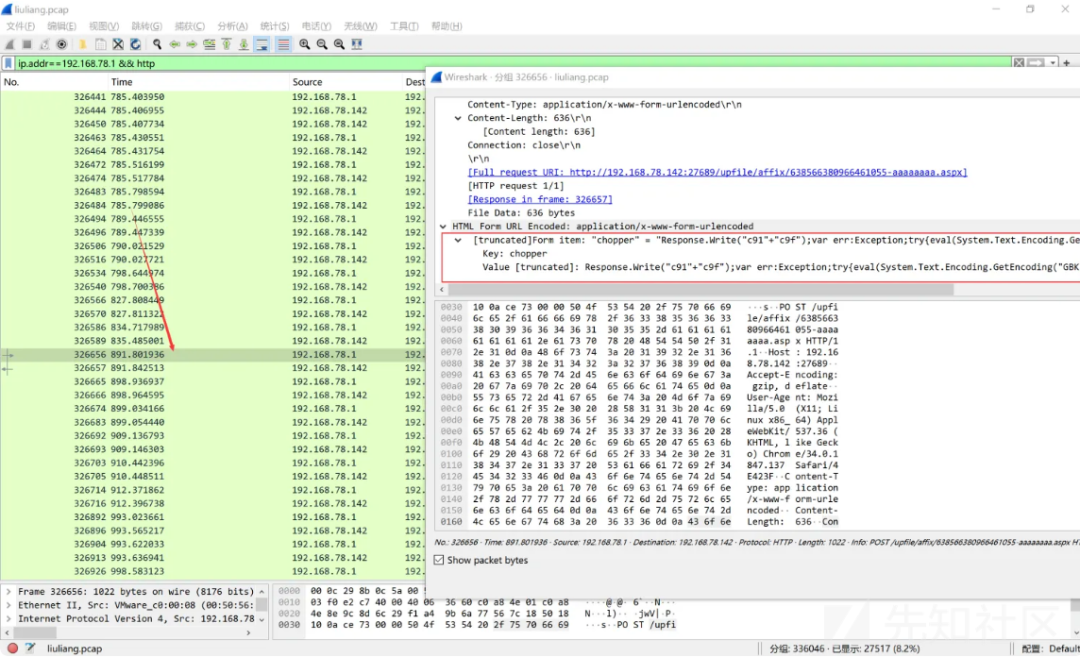Select the [HTTP request 1/1] line

[515, 186]
